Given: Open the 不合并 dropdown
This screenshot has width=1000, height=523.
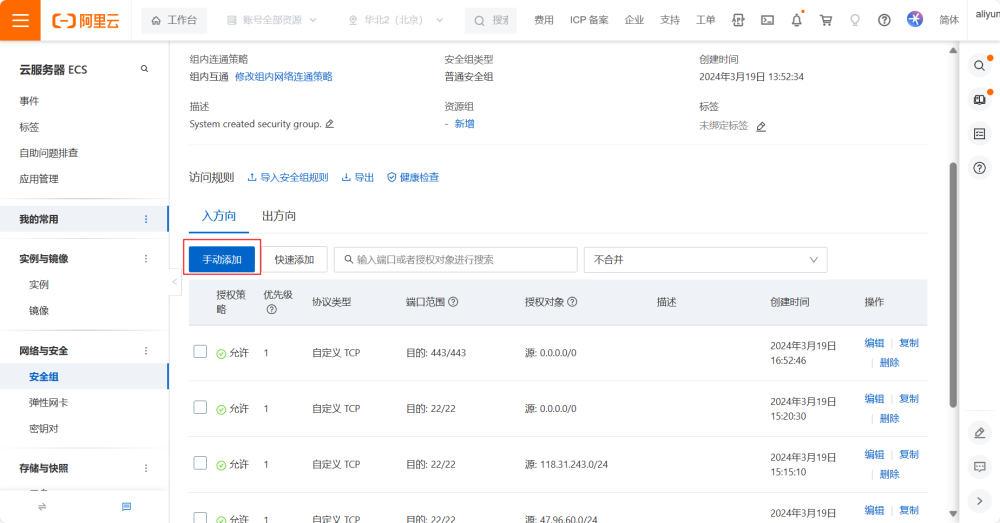Looking at the screenshot, I should [706, 260].
